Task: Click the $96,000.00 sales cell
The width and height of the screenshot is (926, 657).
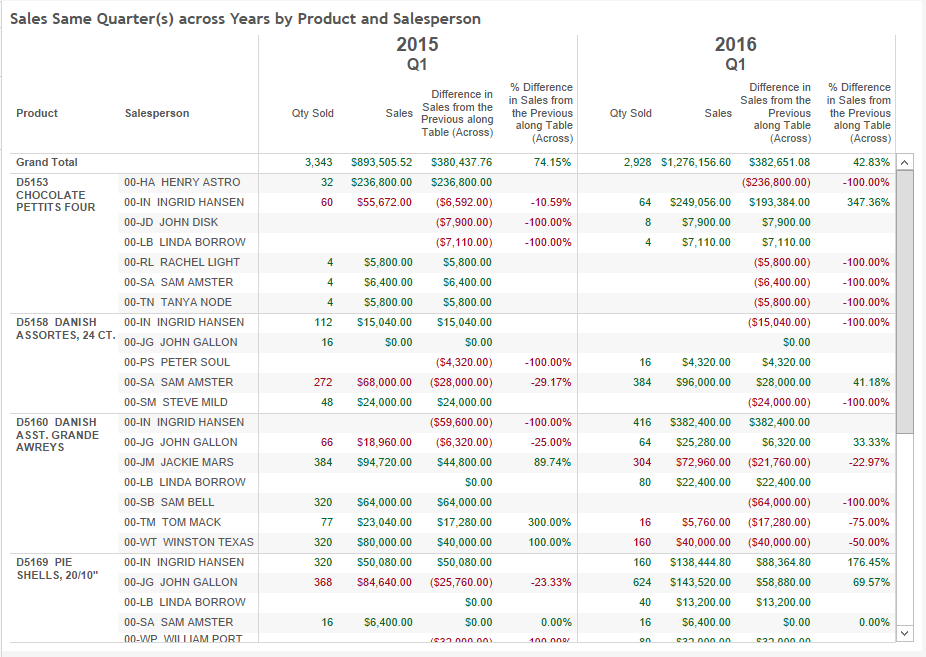Action: [703, 383]
